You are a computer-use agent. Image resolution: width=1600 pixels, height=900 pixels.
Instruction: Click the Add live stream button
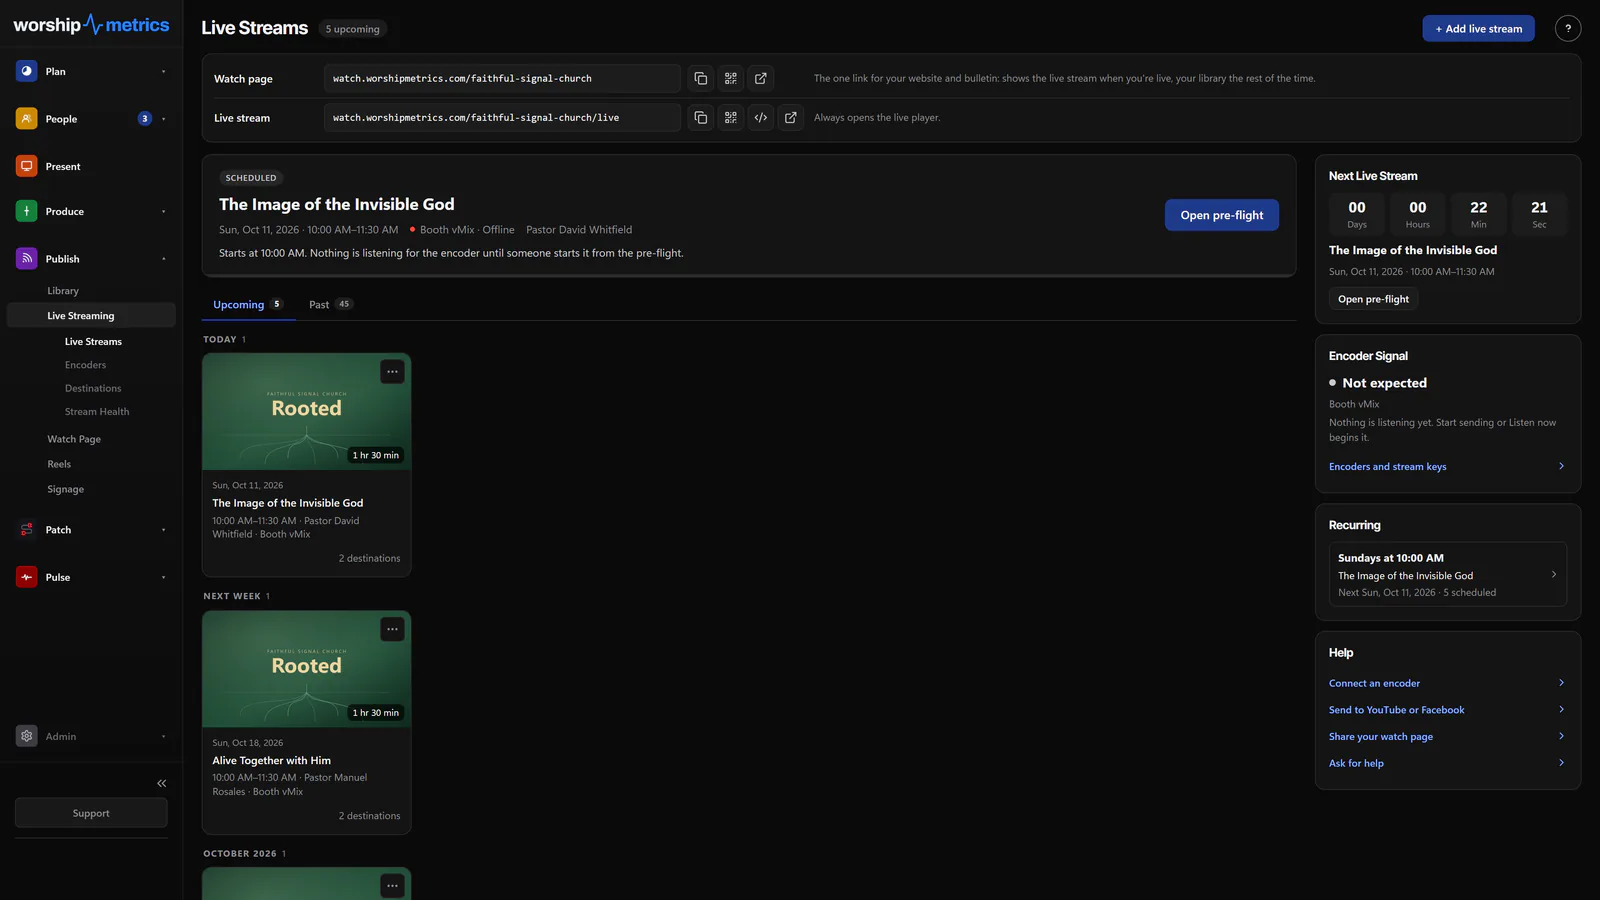click(x=1479, y=29)
